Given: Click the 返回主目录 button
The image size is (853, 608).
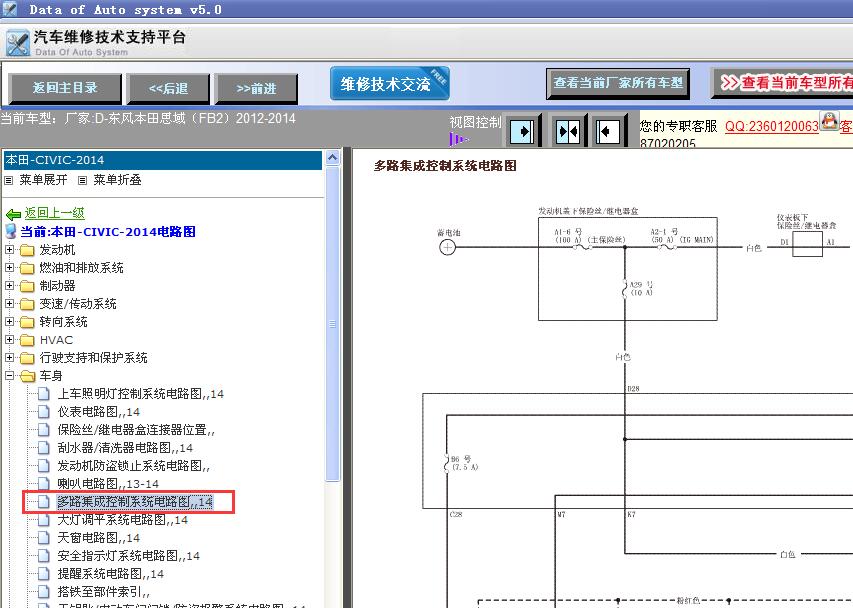Looking at the screenshot, I should [x=65, y=88].
